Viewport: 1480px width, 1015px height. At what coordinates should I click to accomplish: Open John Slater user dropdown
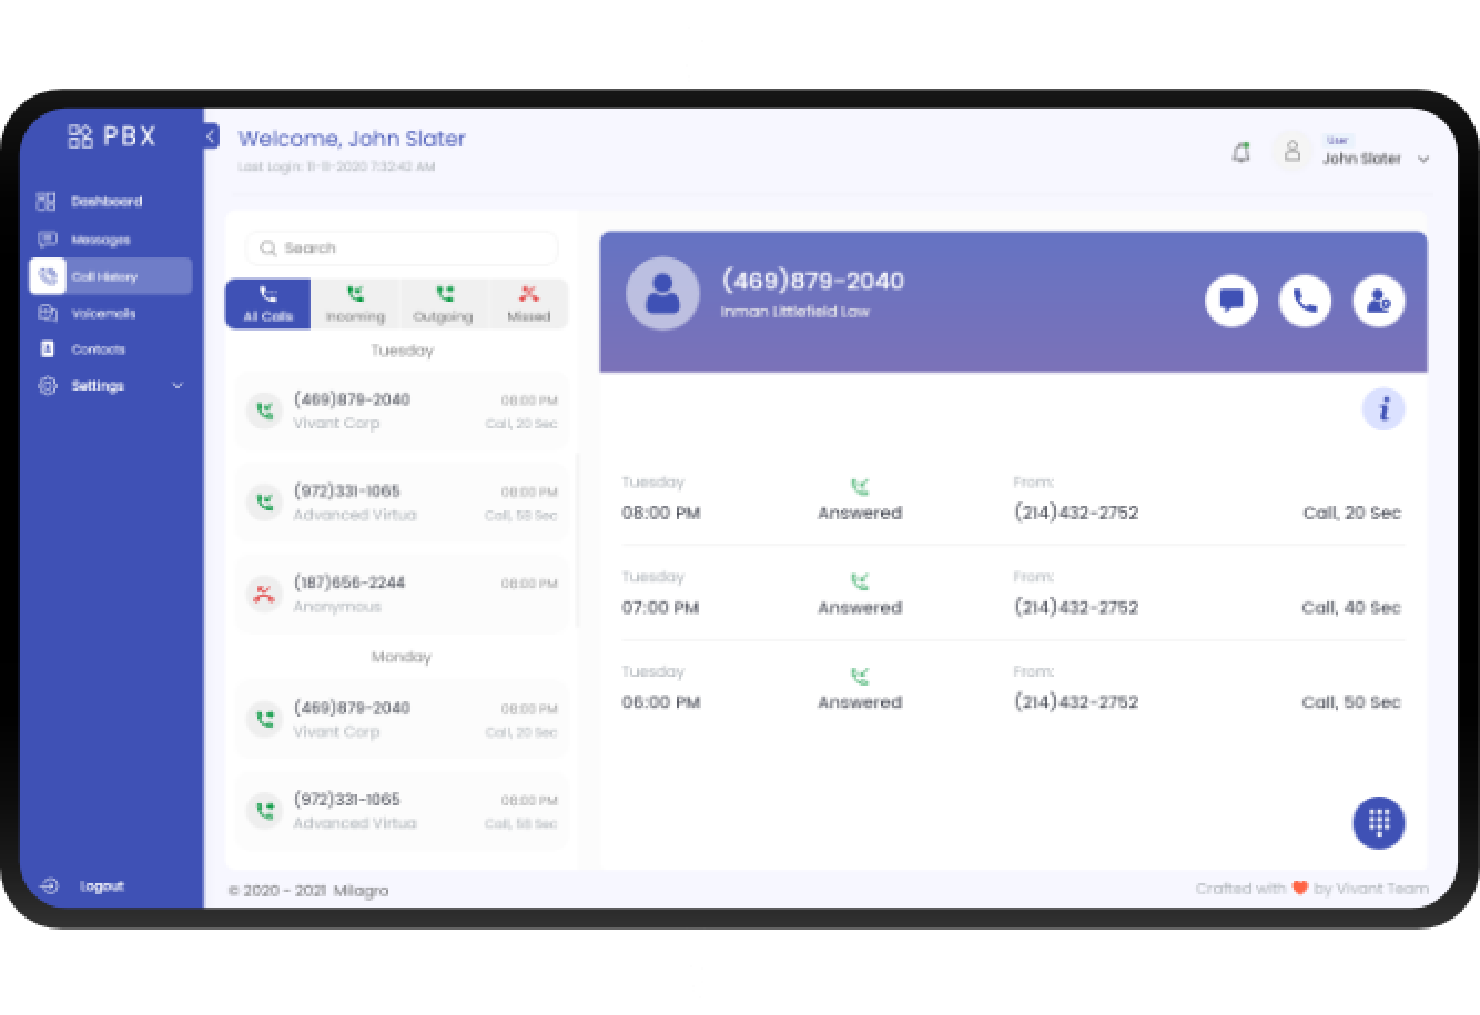[1423, 159]
